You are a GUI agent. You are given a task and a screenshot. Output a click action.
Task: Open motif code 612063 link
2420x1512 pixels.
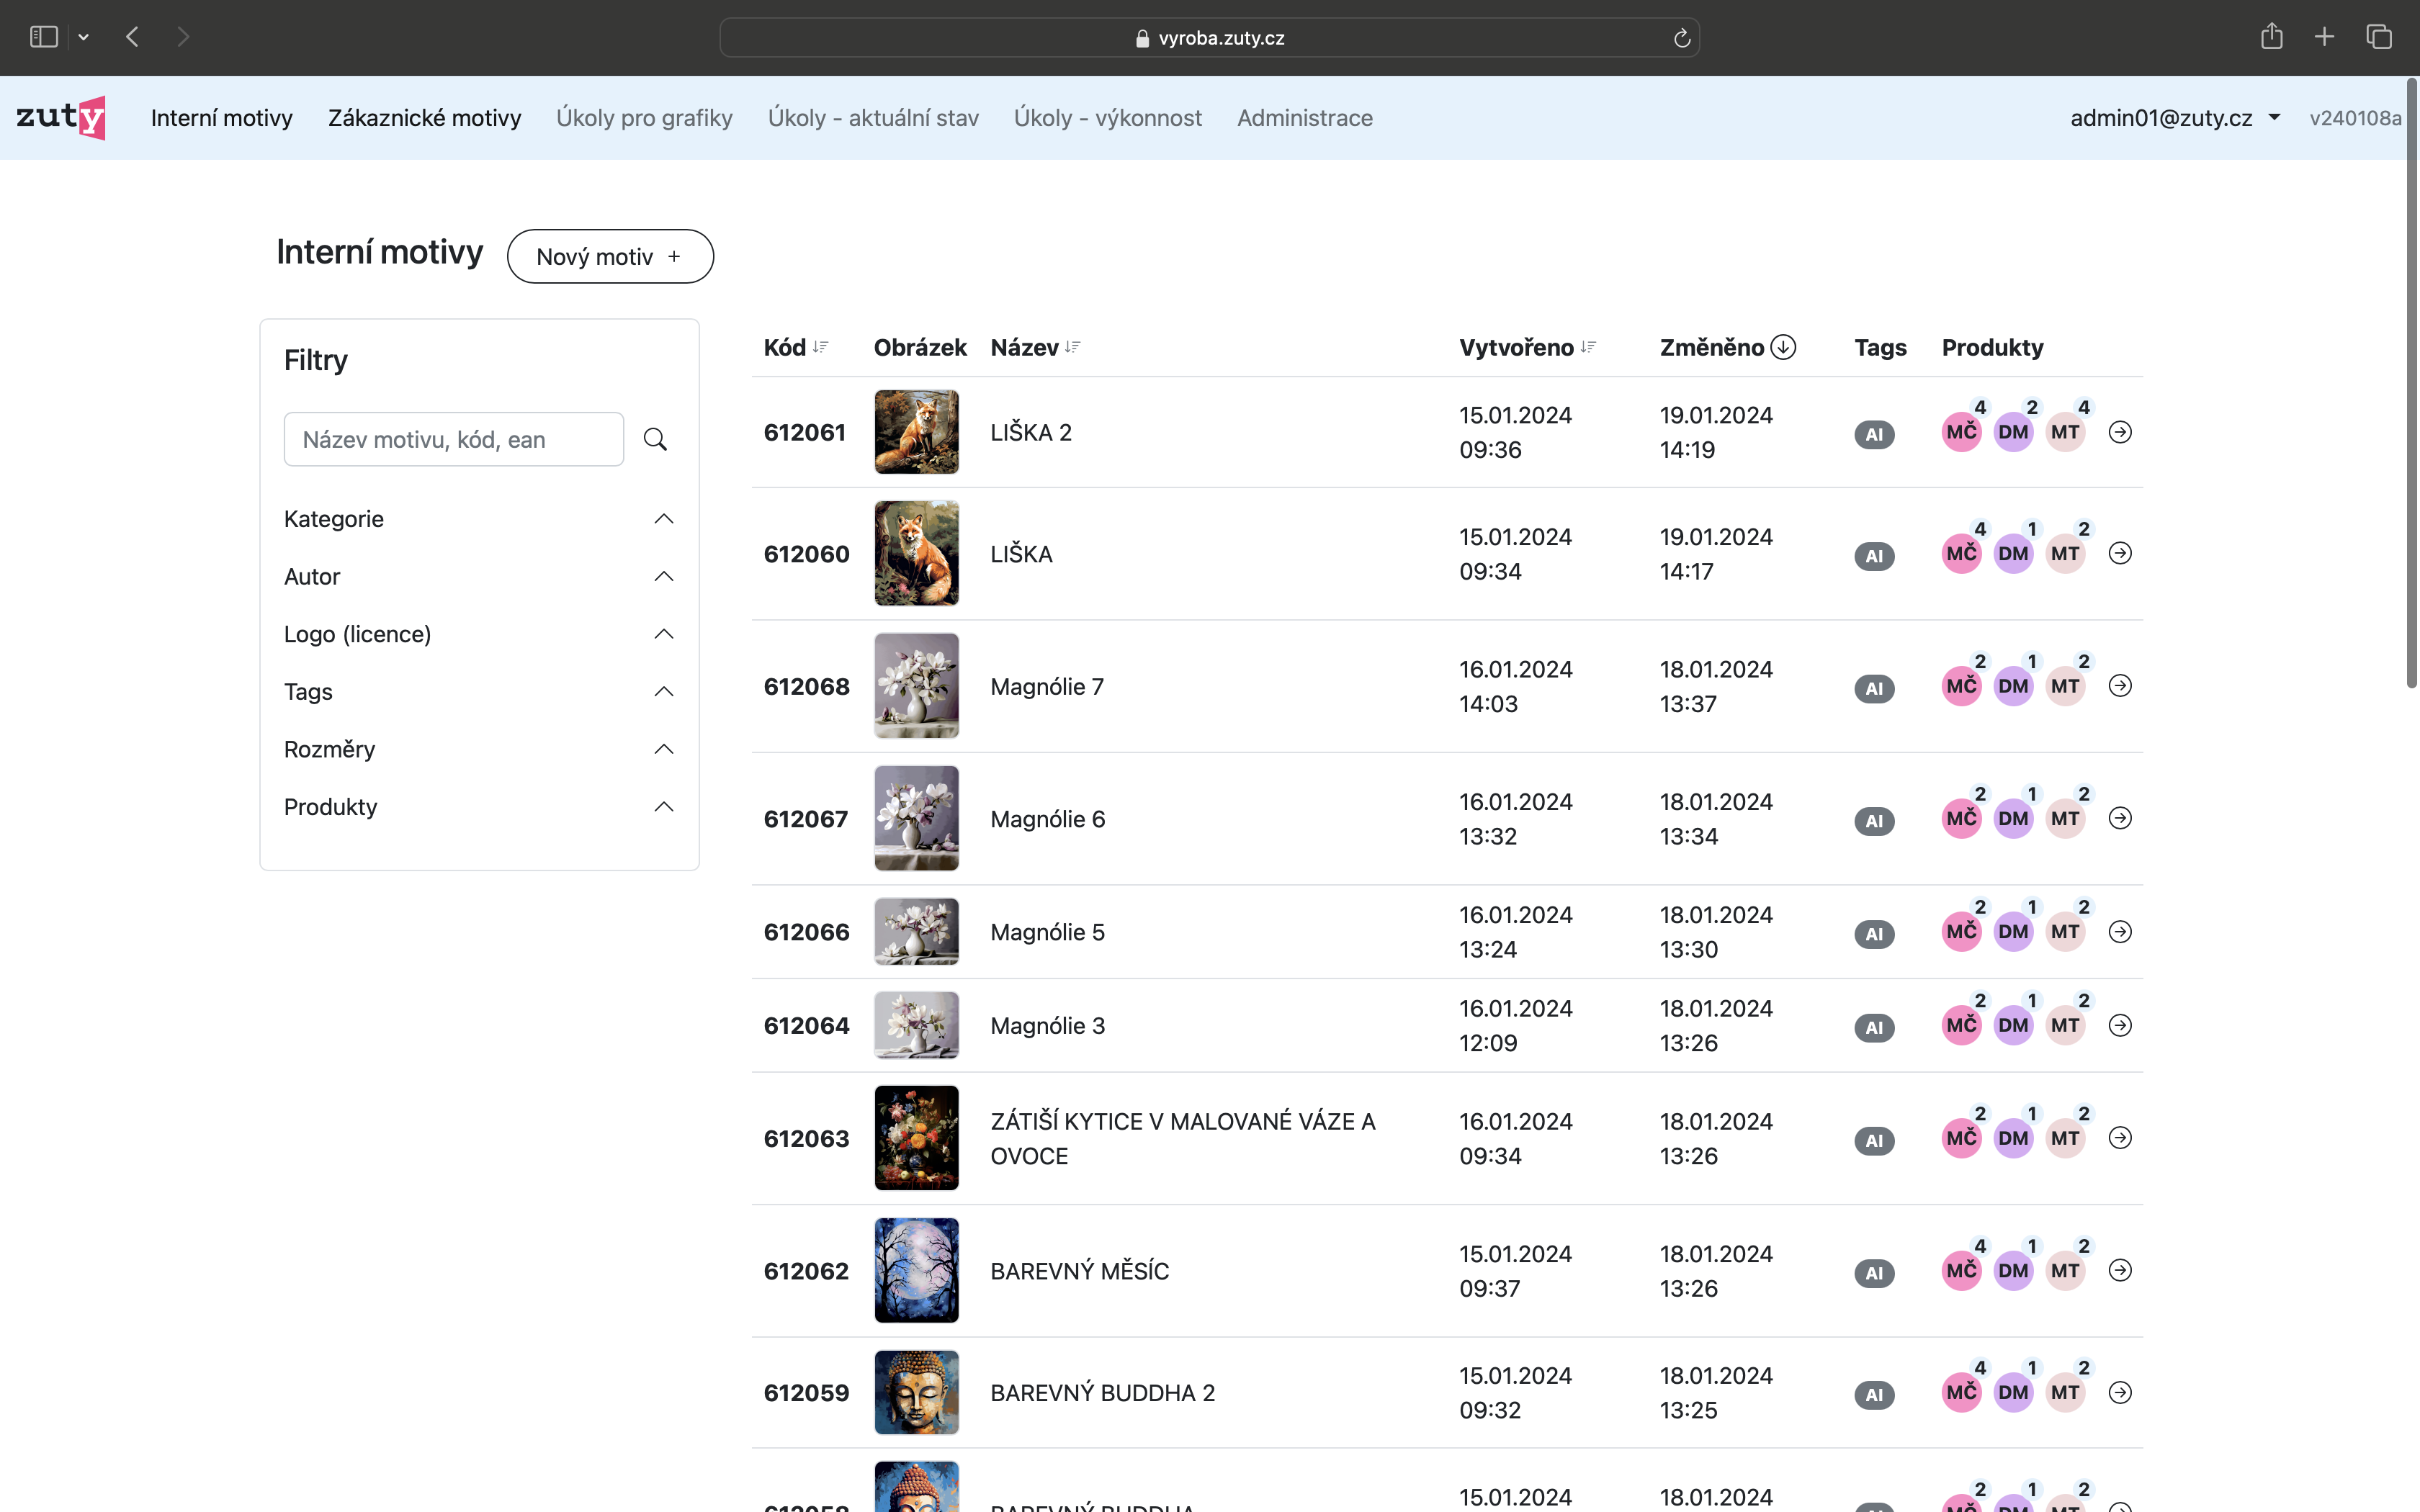point(806,1139)
